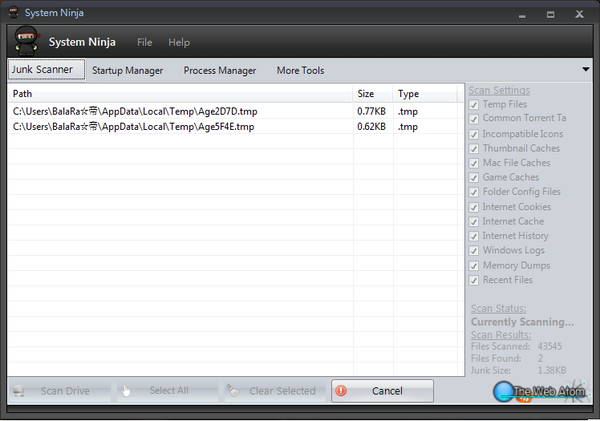Minimize the System Ninja window

point(522,15)
